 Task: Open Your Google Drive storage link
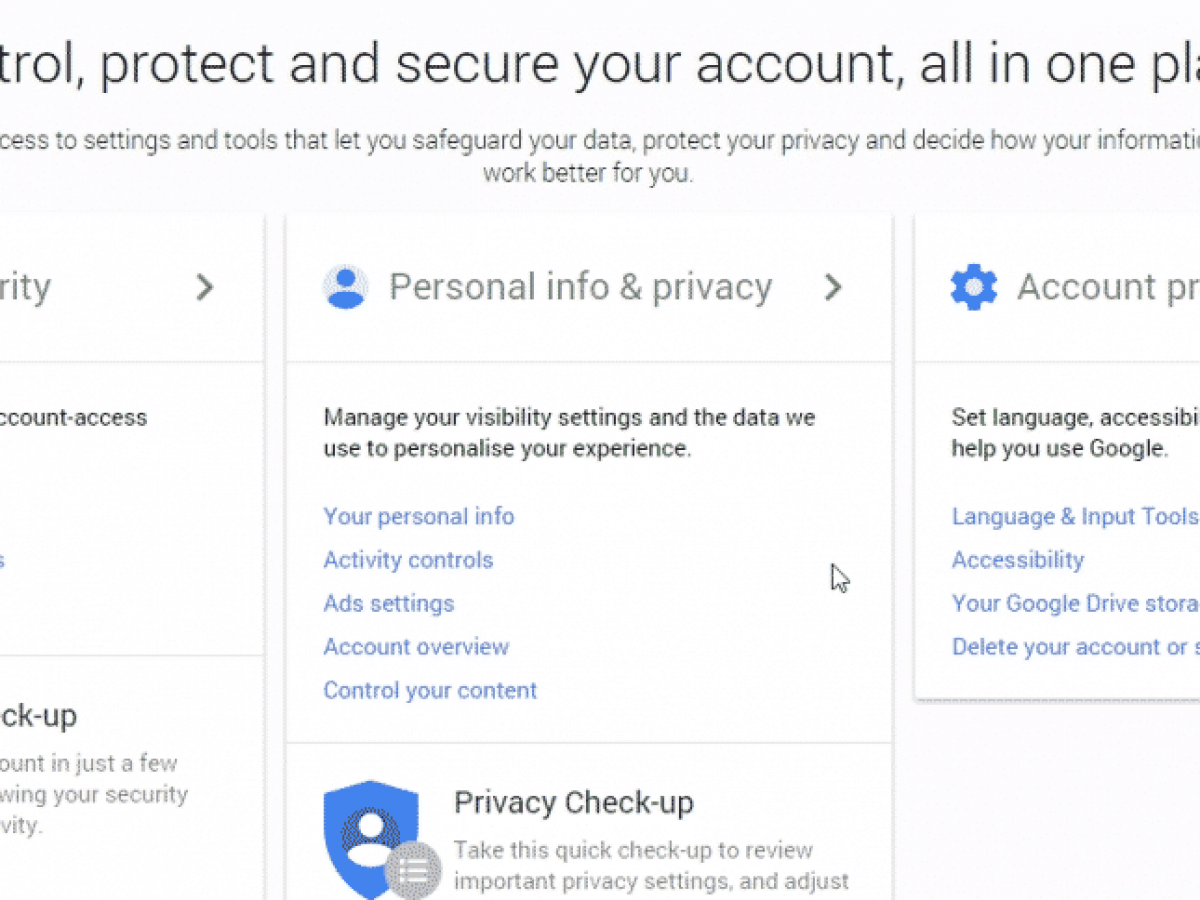pyautogui.click(x=1074, y=603)
